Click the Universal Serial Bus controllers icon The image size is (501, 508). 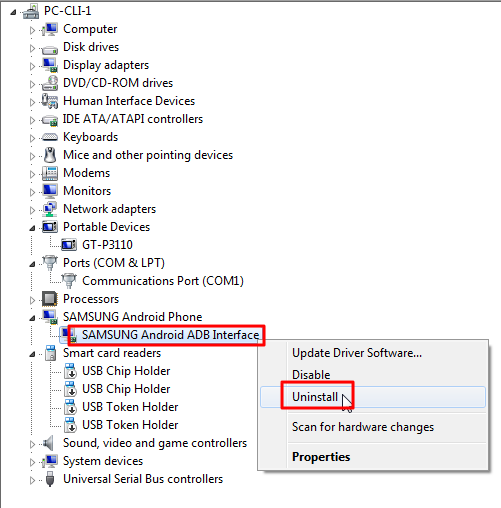tap(50, 479)
